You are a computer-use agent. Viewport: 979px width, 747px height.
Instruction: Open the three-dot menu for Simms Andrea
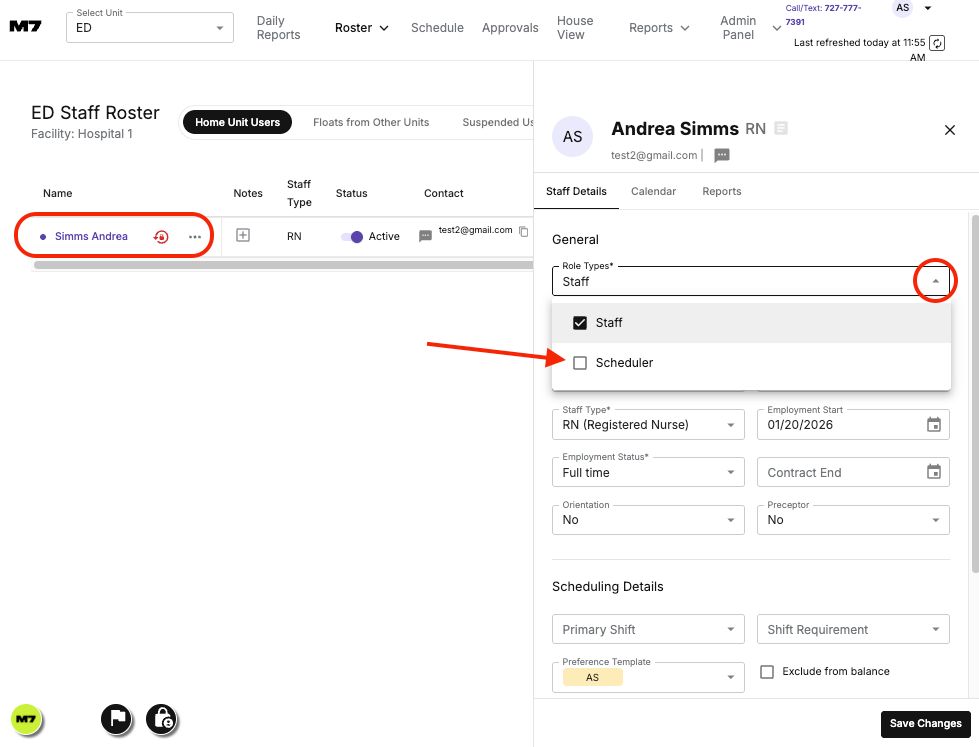click(195, 237)
